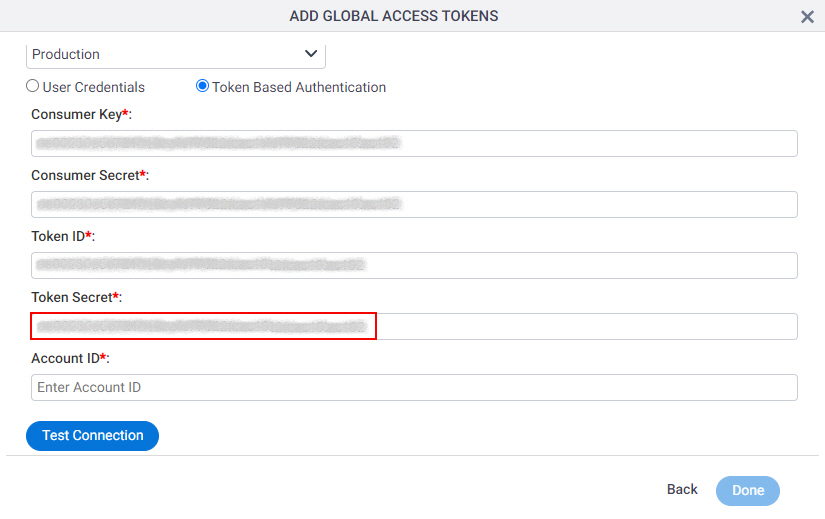Click the Test Connection button
The height and width of the screenshot is (519, 825).
click(x=93, y=436)
